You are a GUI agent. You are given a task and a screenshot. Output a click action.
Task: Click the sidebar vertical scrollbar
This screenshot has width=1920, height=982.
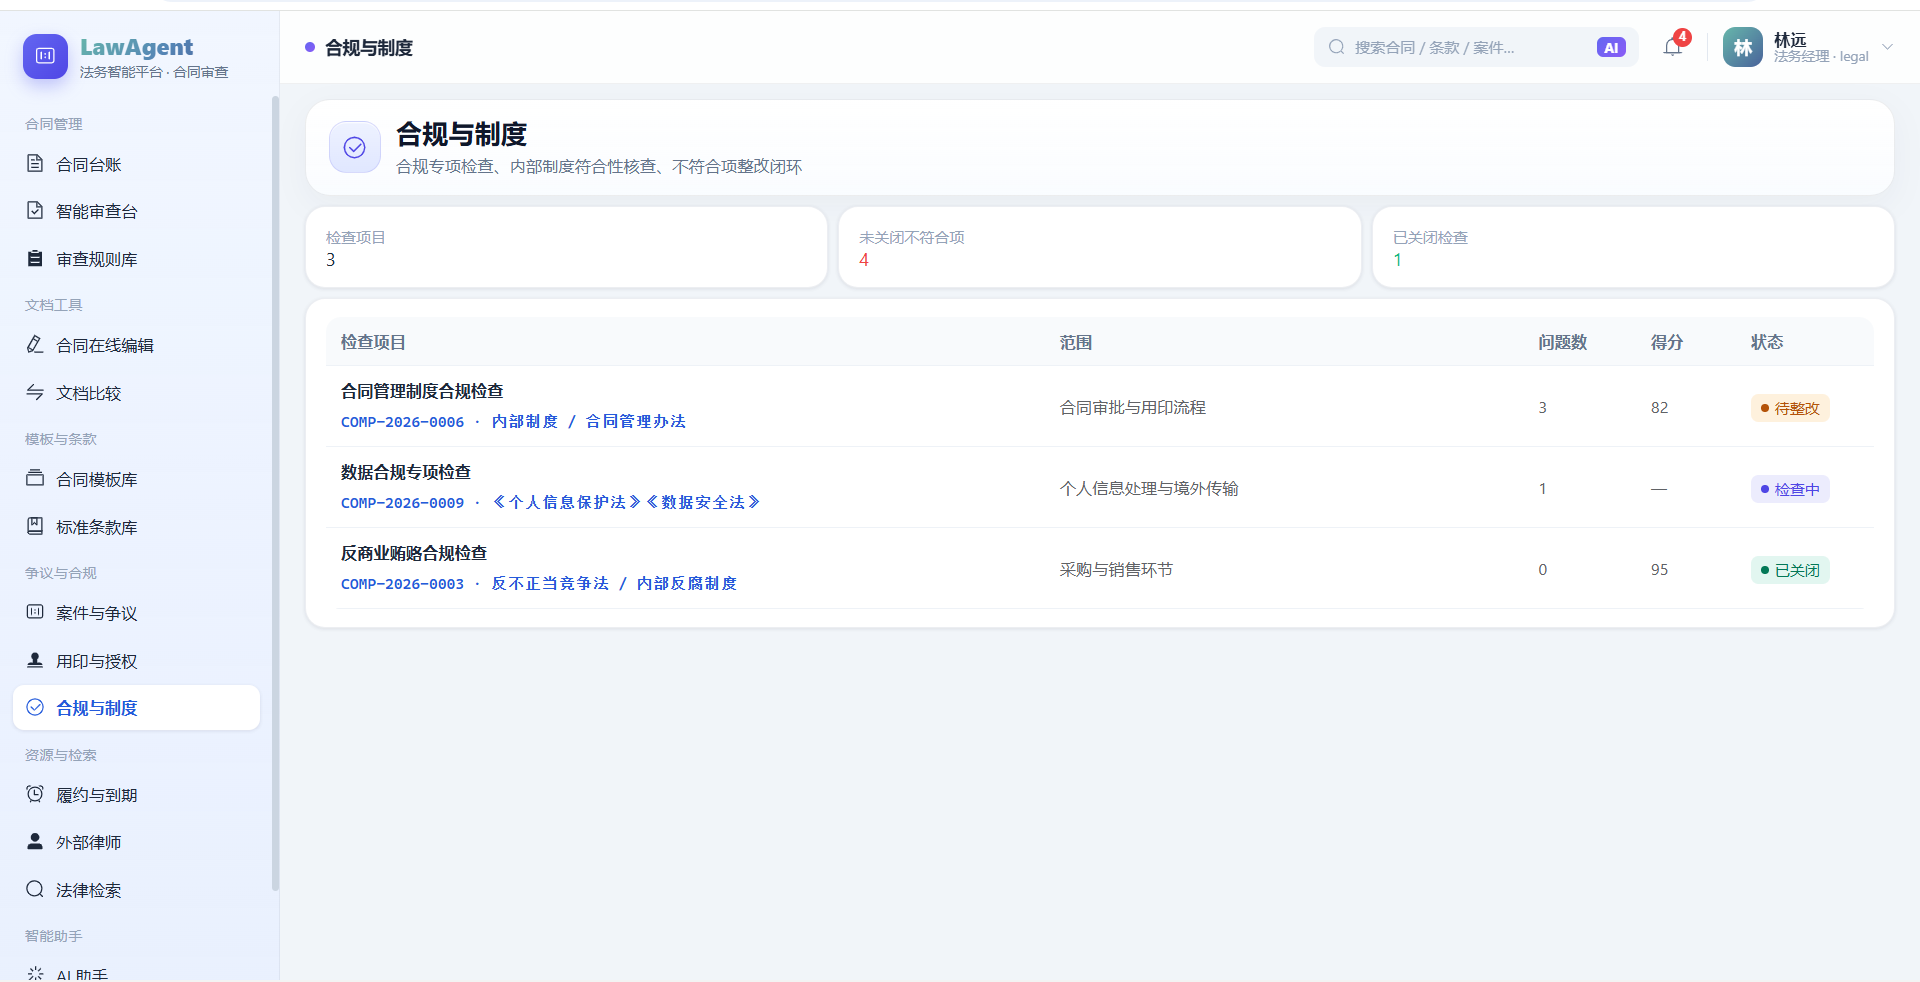(275, 493)
